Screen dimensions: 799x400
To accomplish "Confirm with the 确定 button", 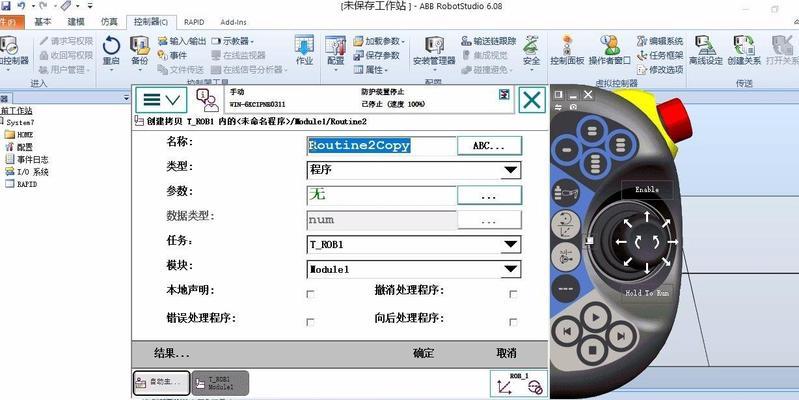I will (423, 353).
